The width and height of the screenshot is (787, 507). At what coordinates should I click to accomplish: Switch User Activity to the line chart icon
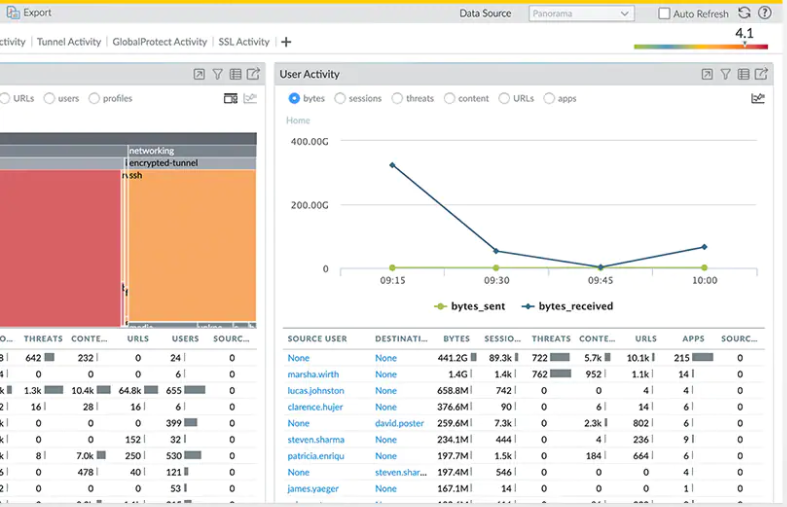point(758,98)
